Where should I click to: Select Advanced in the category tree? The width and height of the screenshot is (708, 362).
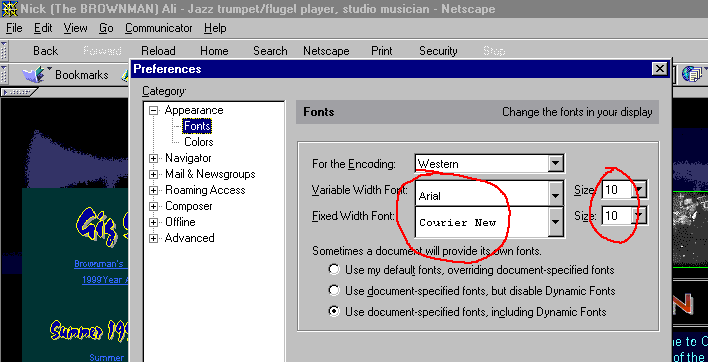[x=189, y=238]
